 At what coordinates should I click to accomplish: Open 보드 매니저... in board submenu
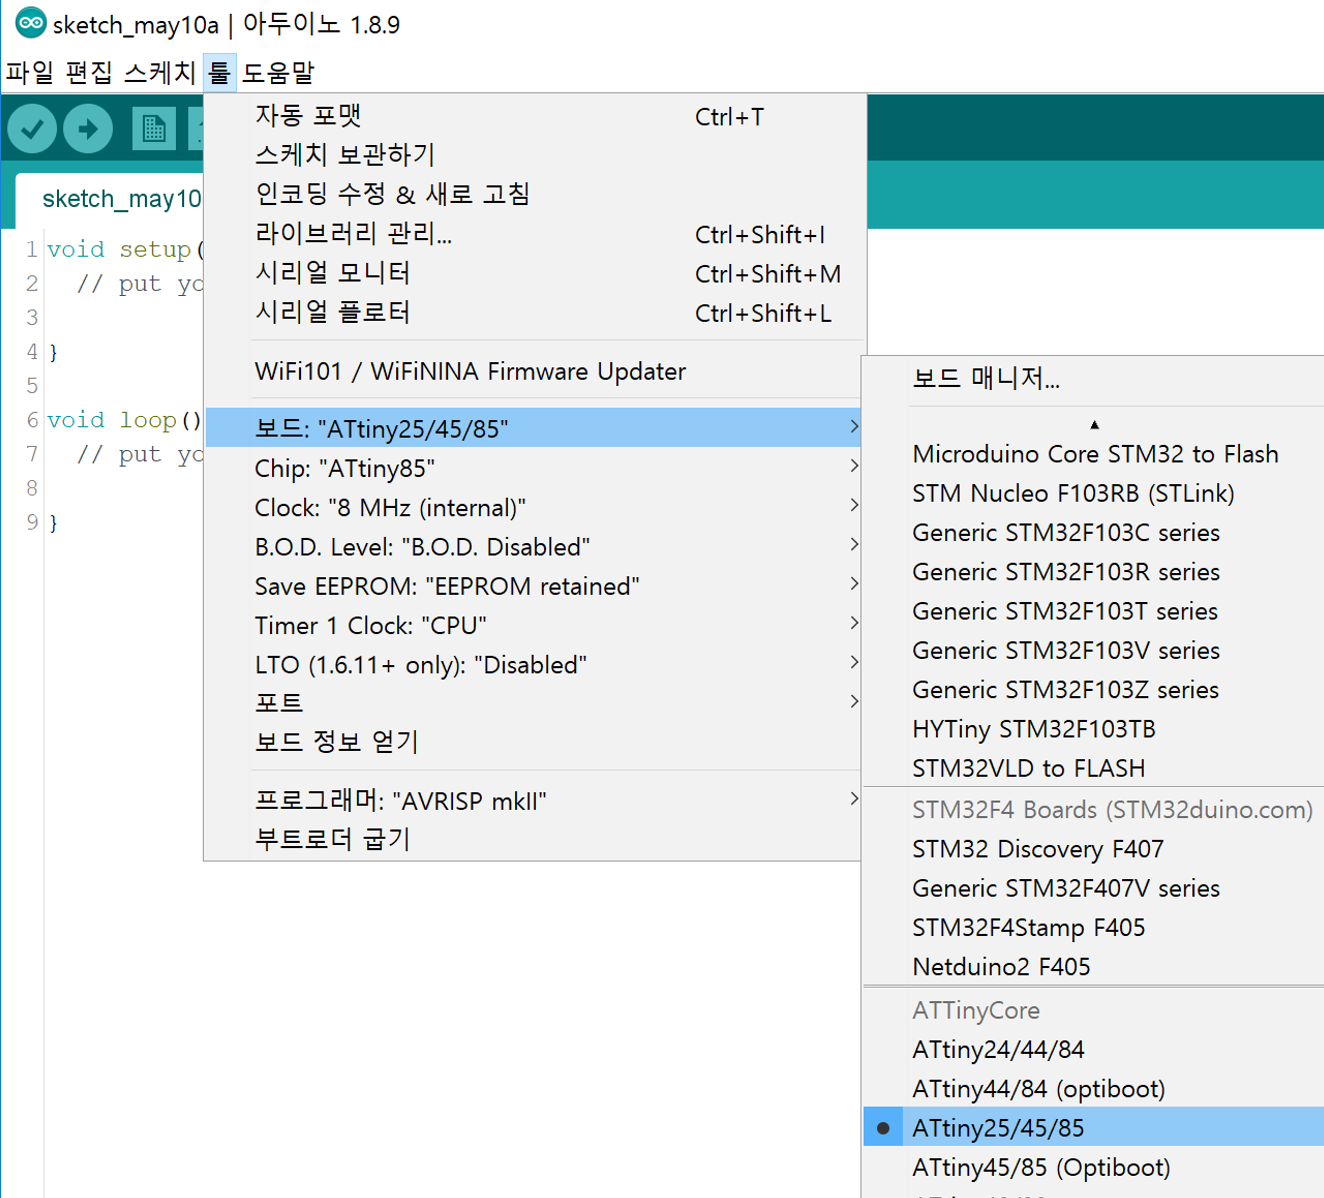[1093, 378]
